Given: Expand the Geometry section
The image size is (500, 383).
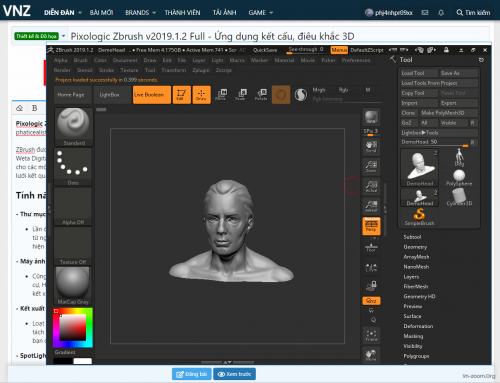Looking at the screenshot, I should (x=415, y=247).
